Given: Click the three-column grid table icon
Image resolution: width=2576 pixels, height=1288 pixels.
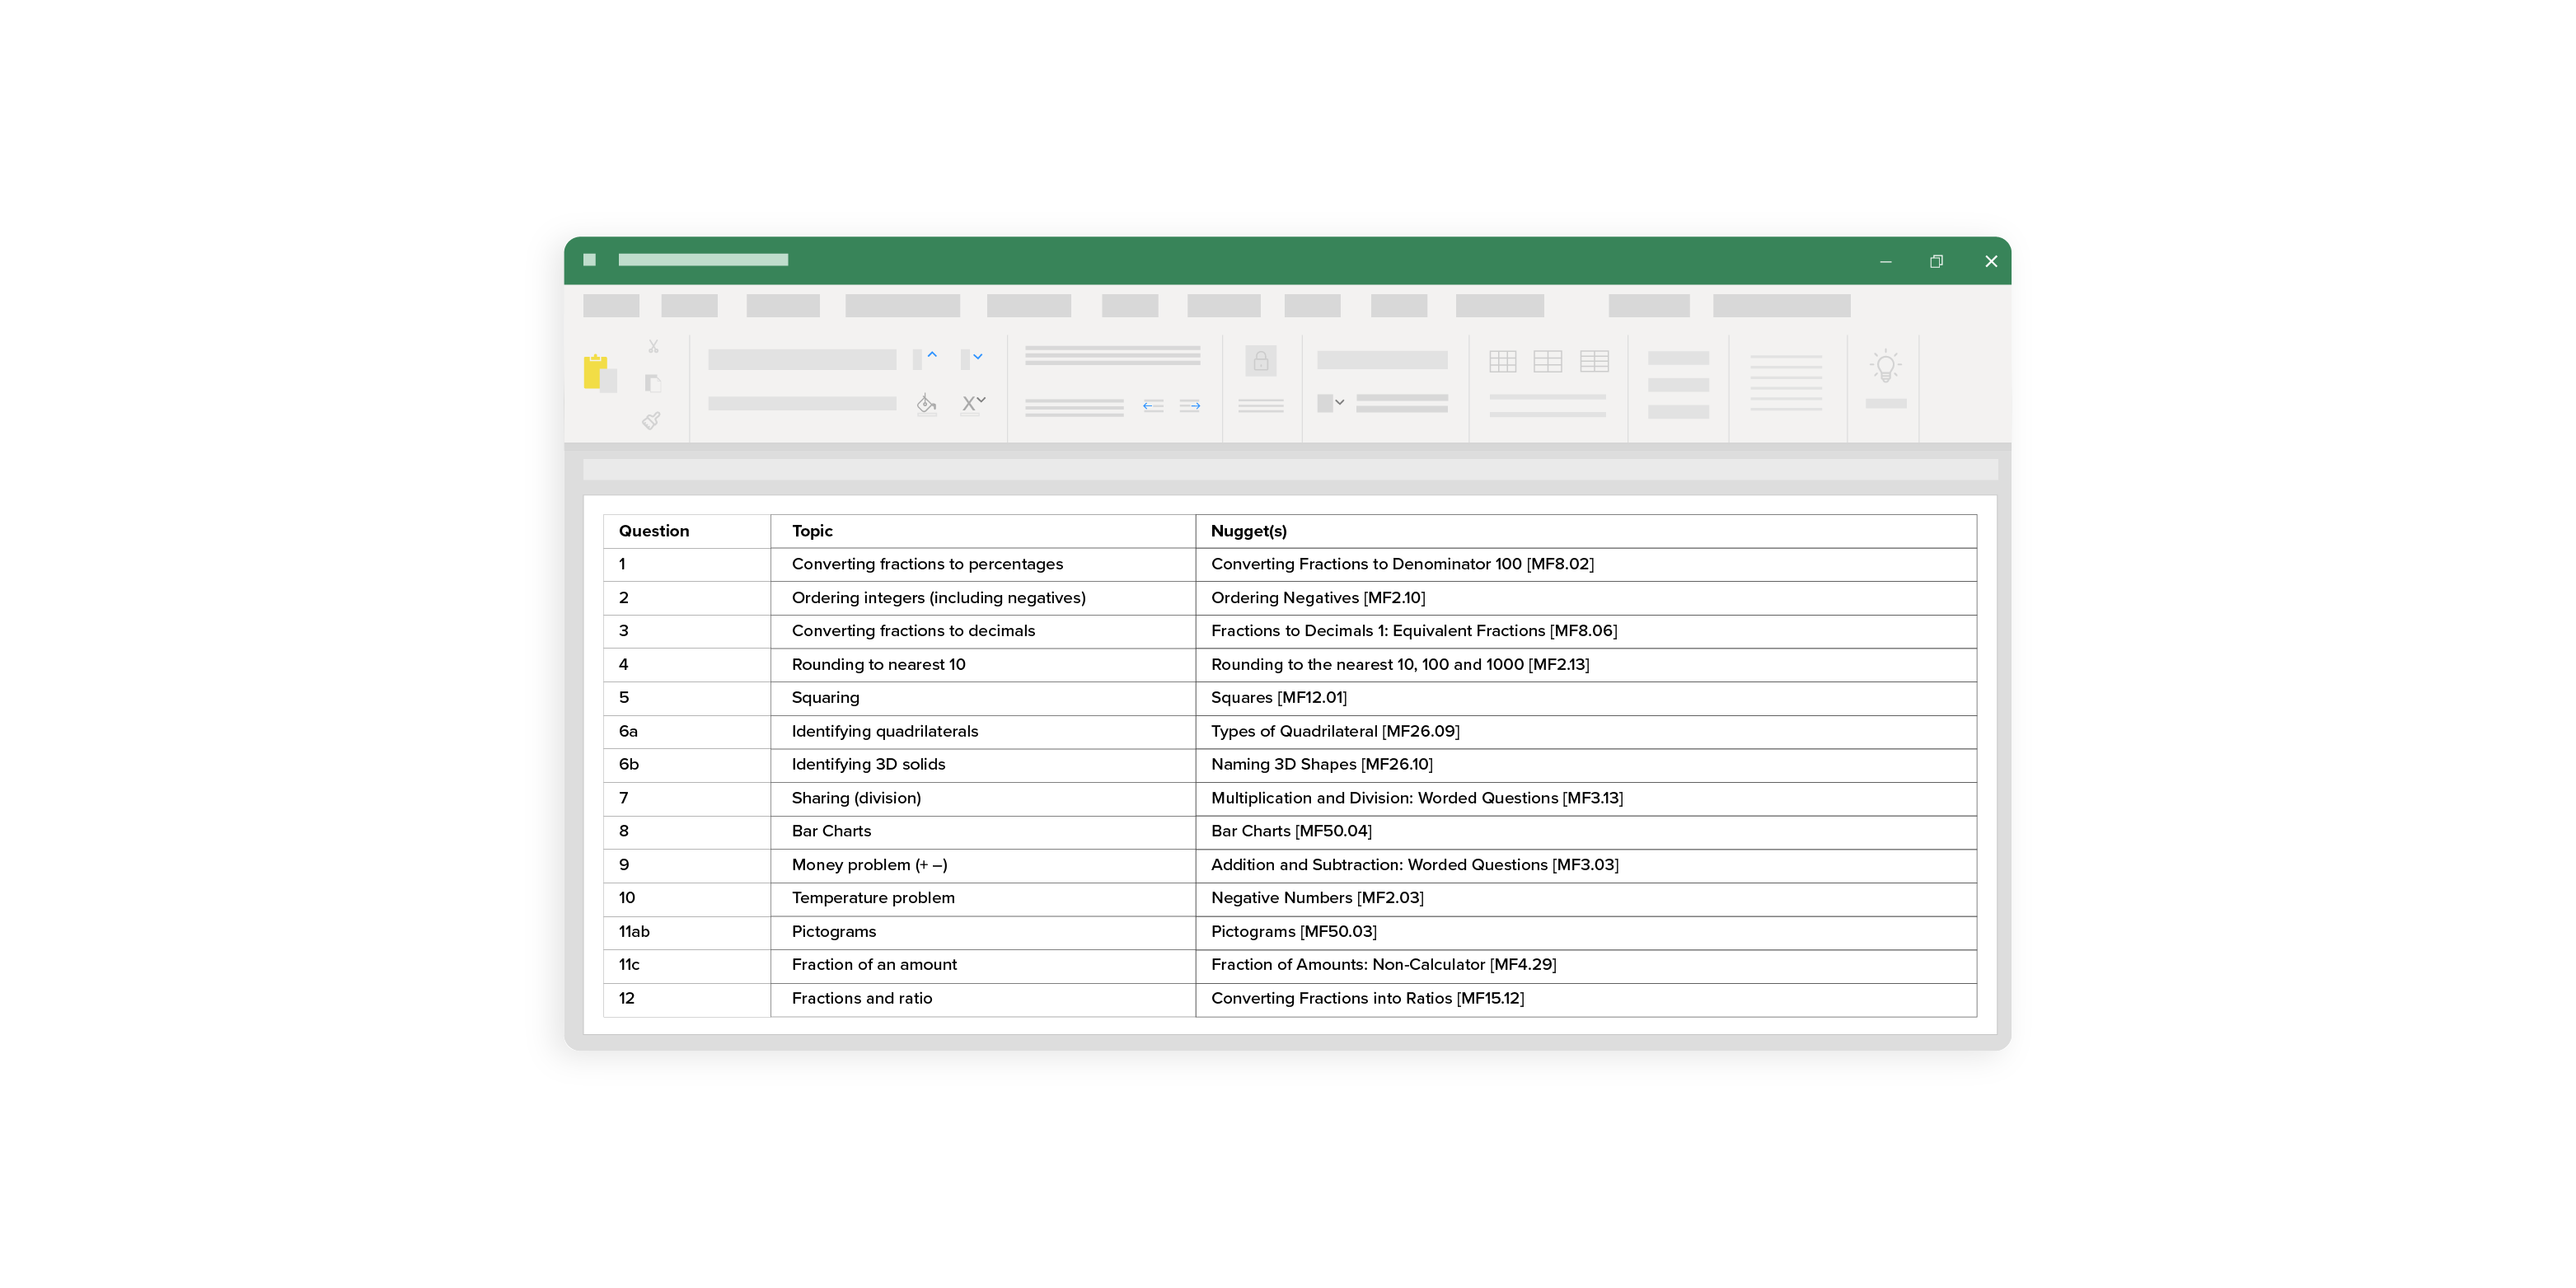Looking at the screenshot, I should (1502, 361).
